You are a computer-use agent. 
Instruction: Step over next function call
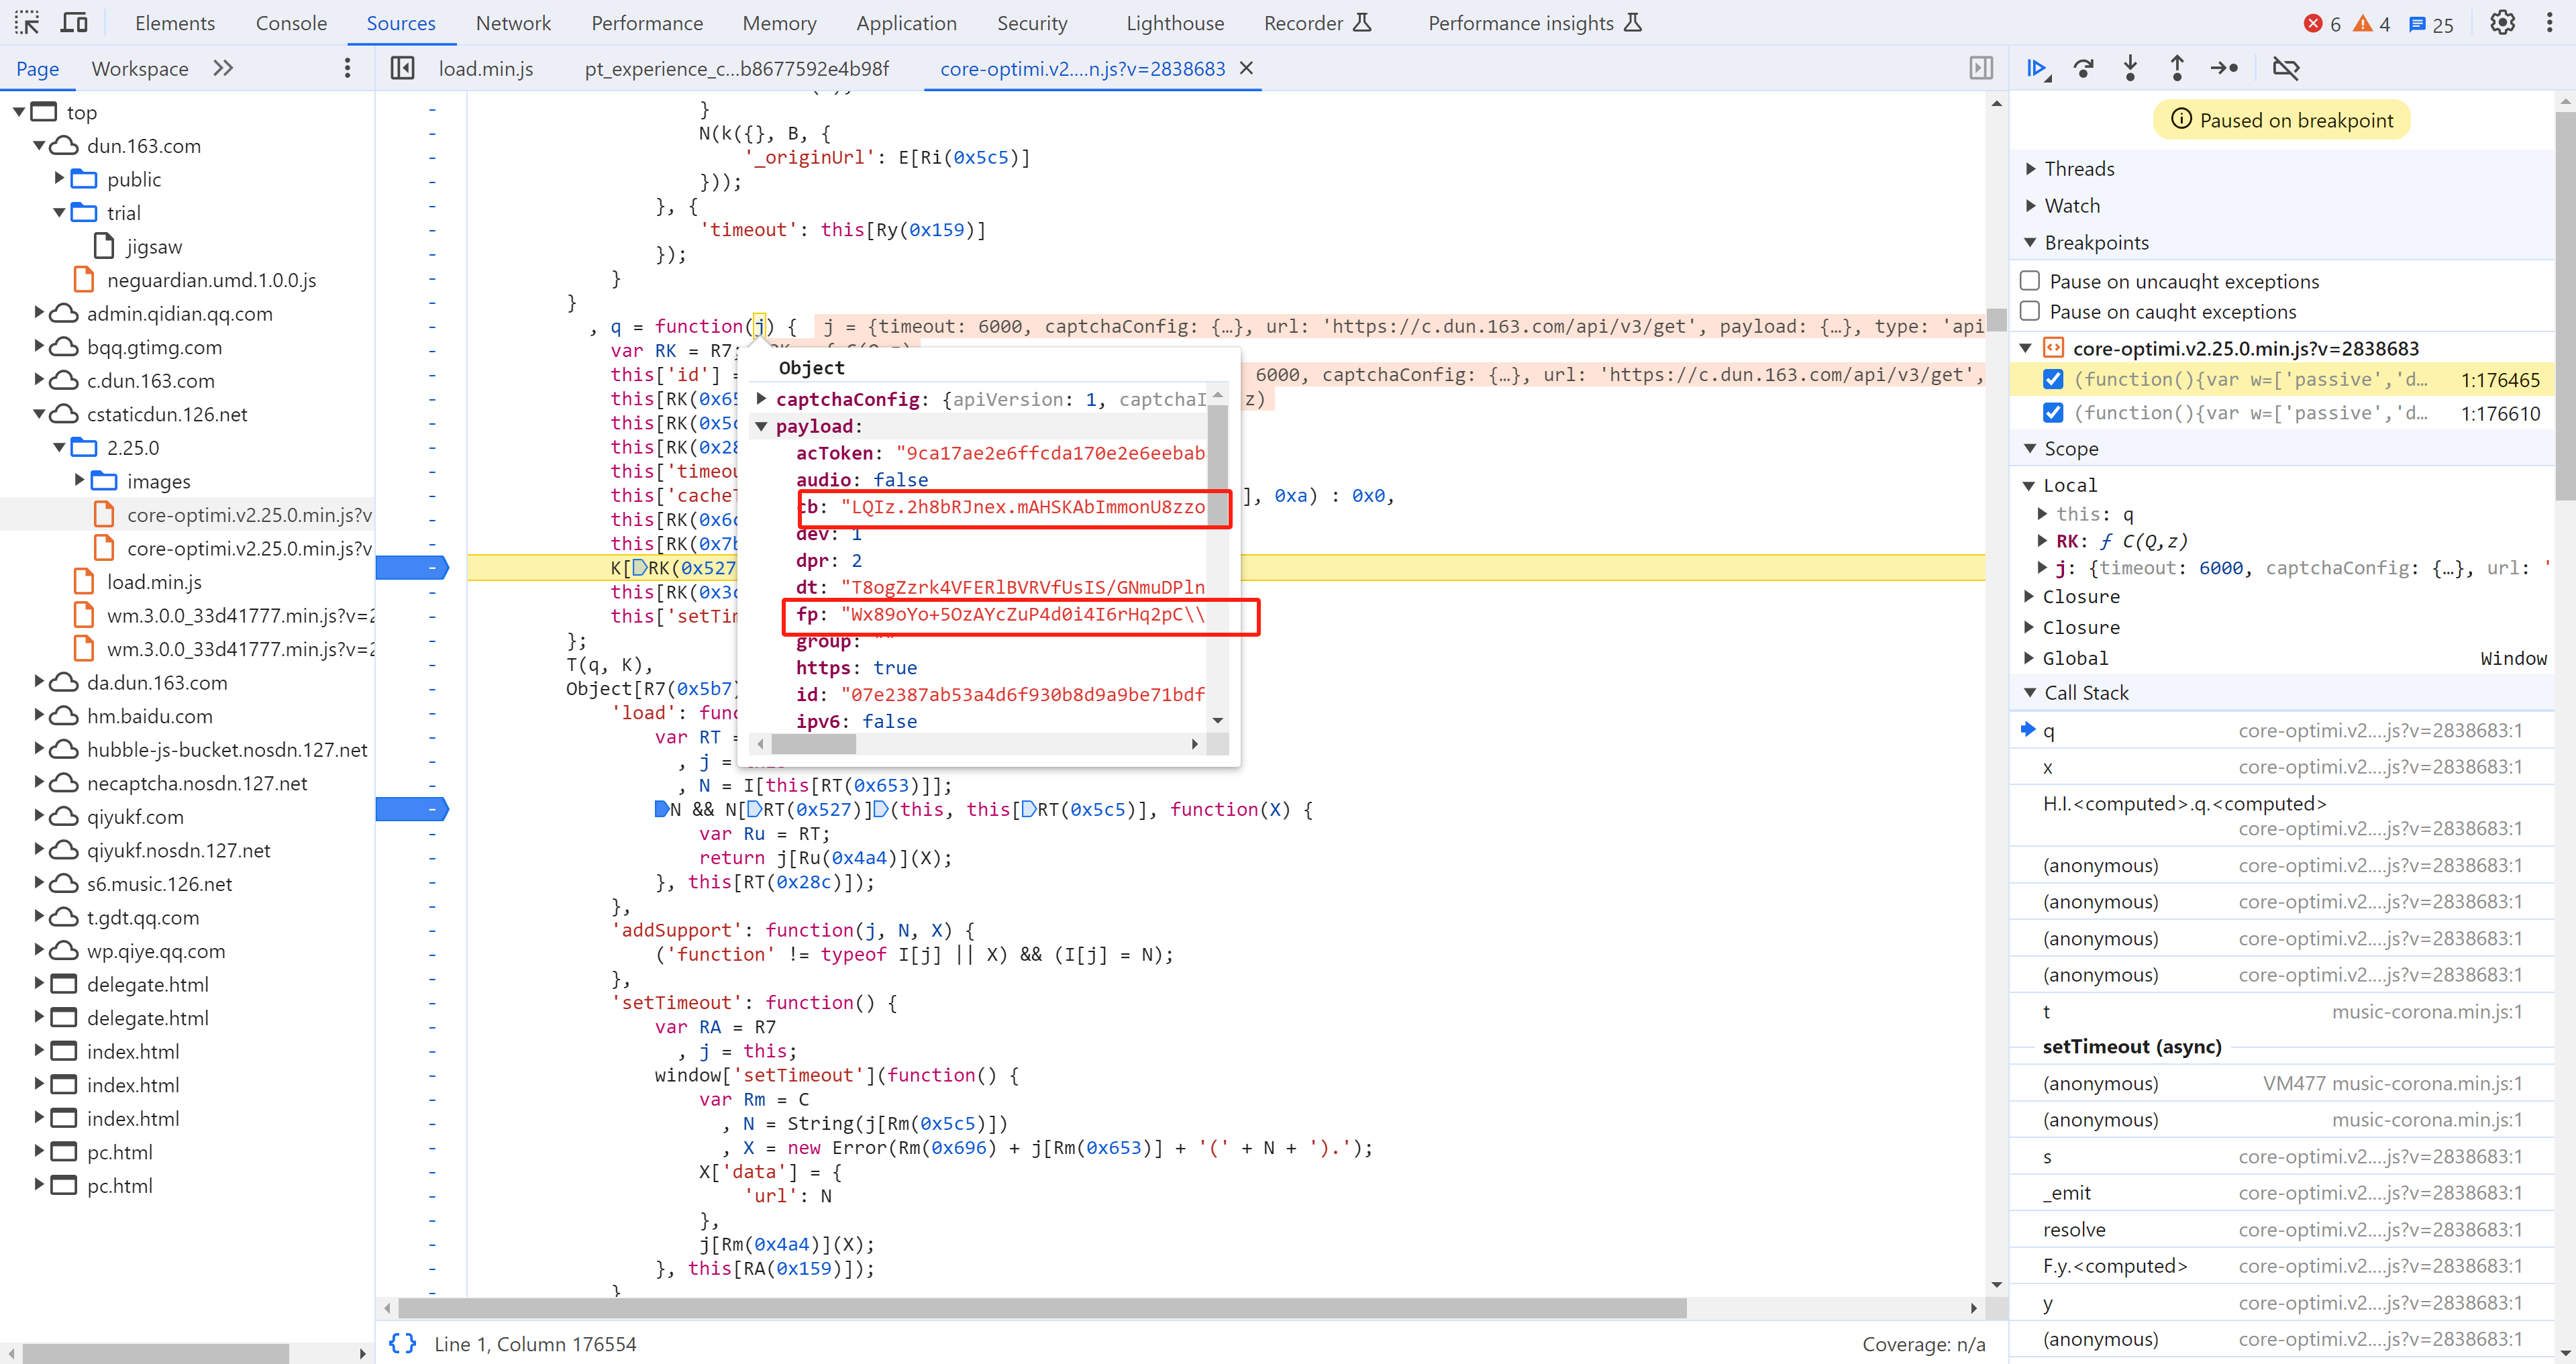2084,68
